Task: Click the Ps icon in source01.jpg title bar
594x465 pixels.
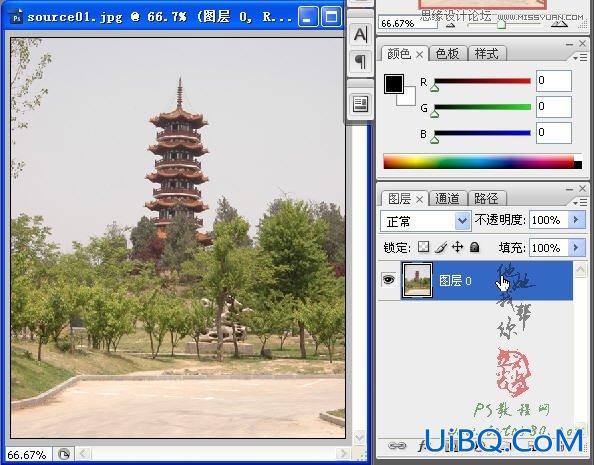Action: 16,17
